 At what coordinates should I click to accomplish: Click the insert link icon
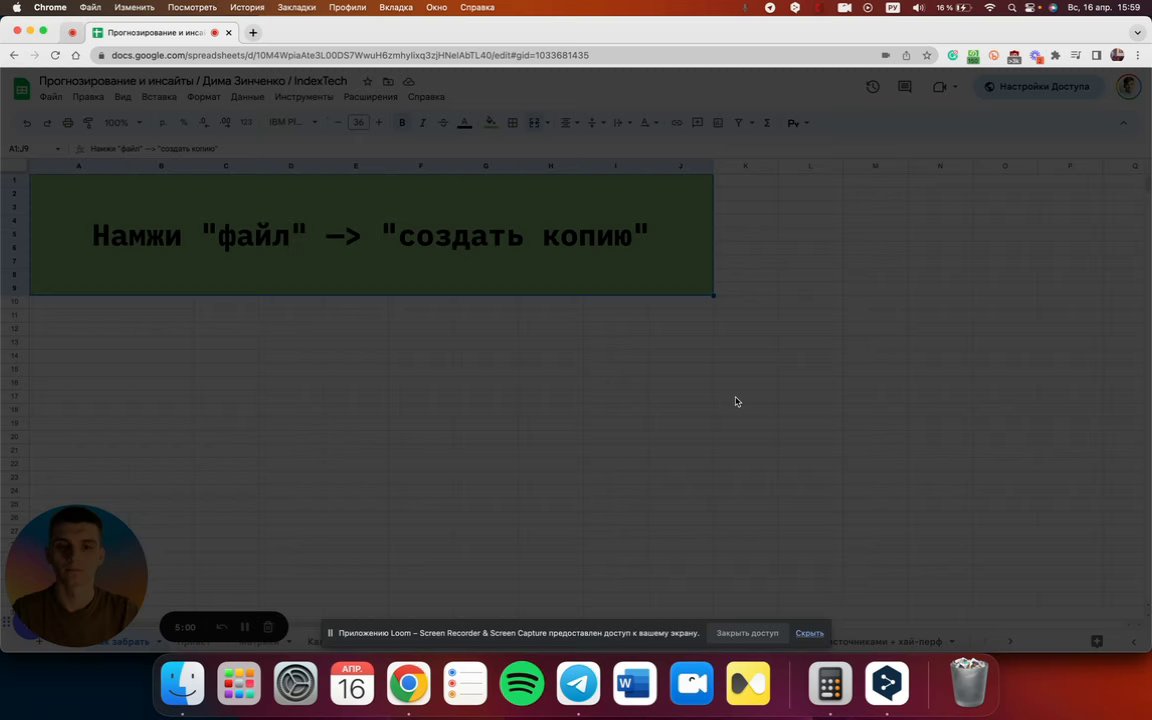[x=677, y=123]
